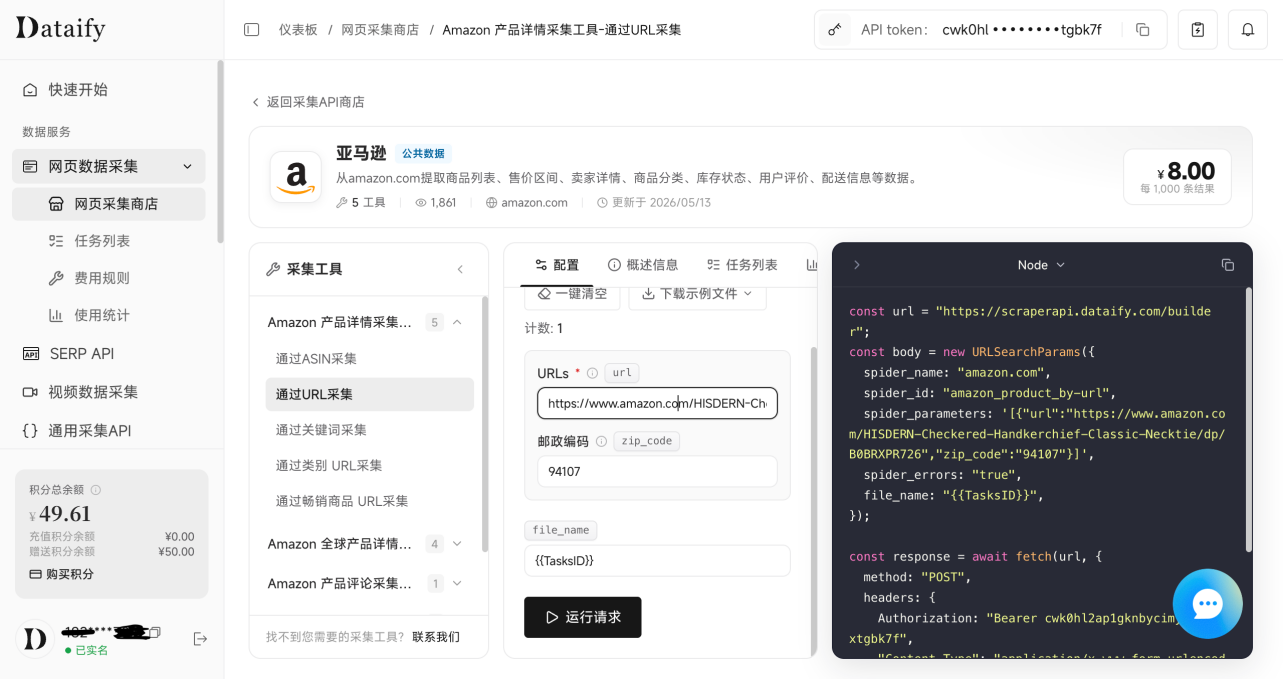Select 通过关键词采集 tool
Screen dimensions: 1283x679
[x=369, y=430]
